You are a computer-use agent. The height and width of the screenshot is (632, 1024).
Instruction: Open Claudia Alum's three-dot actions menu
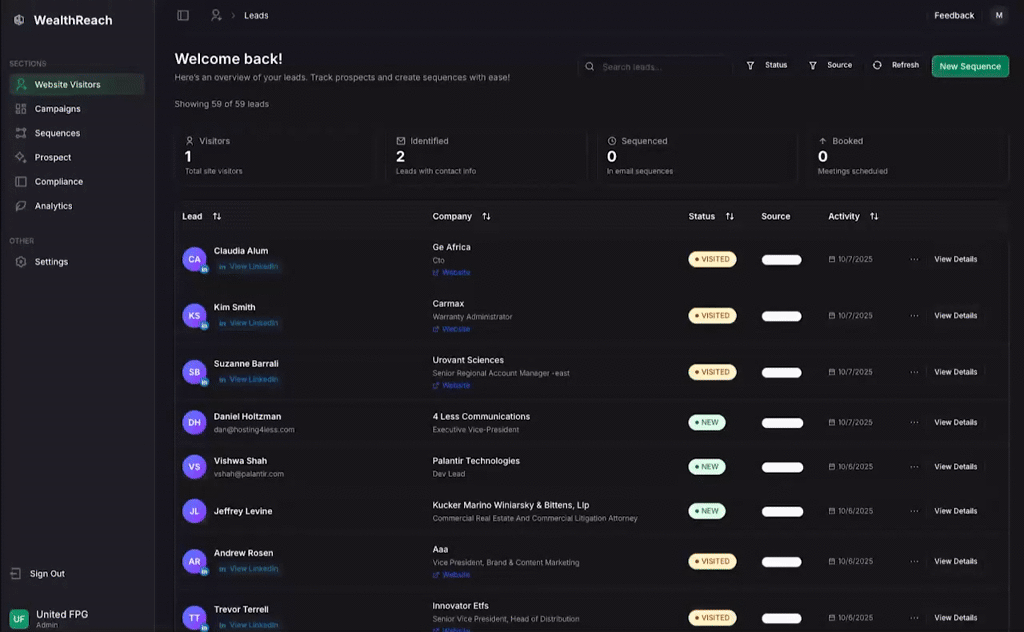coord(914,259)
